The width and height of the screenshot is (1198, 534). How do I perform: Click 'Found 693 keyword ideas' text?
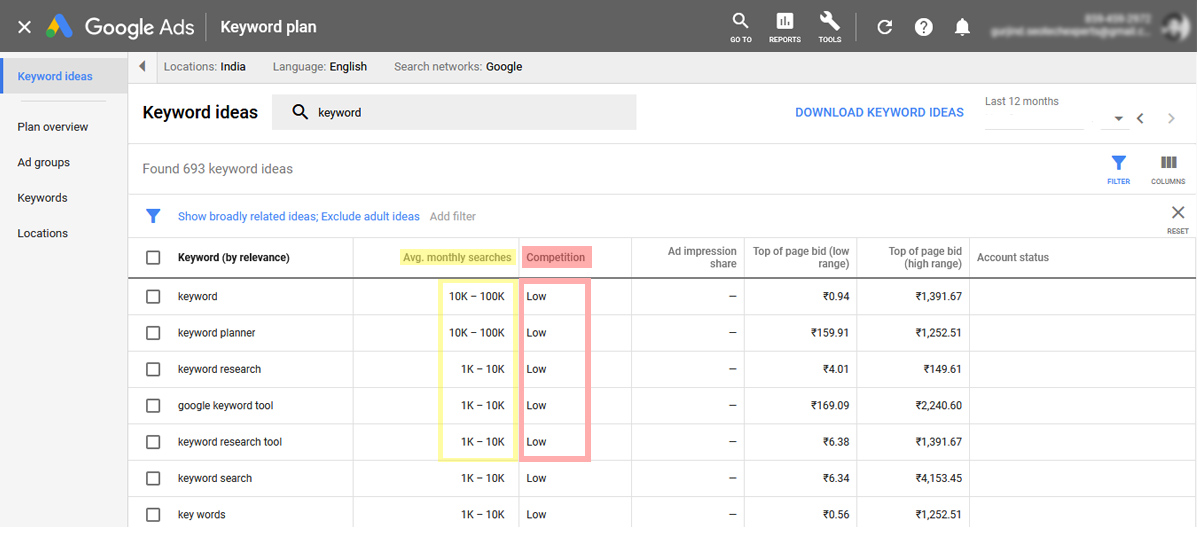click(218, 169)
